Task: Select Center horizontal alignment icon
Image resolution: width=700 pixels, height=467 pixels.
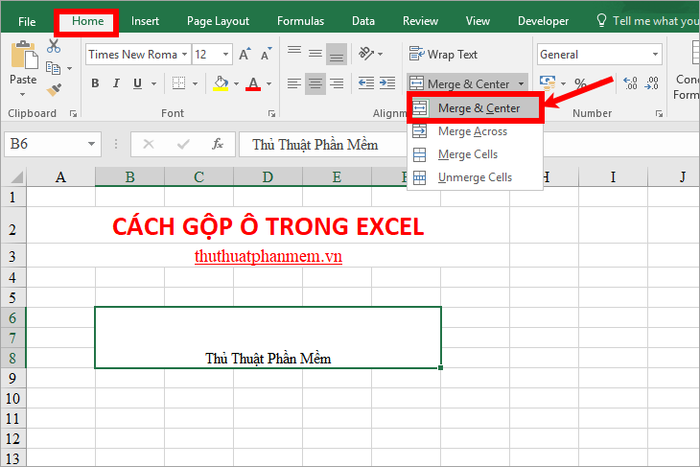Action: [315, 83]
